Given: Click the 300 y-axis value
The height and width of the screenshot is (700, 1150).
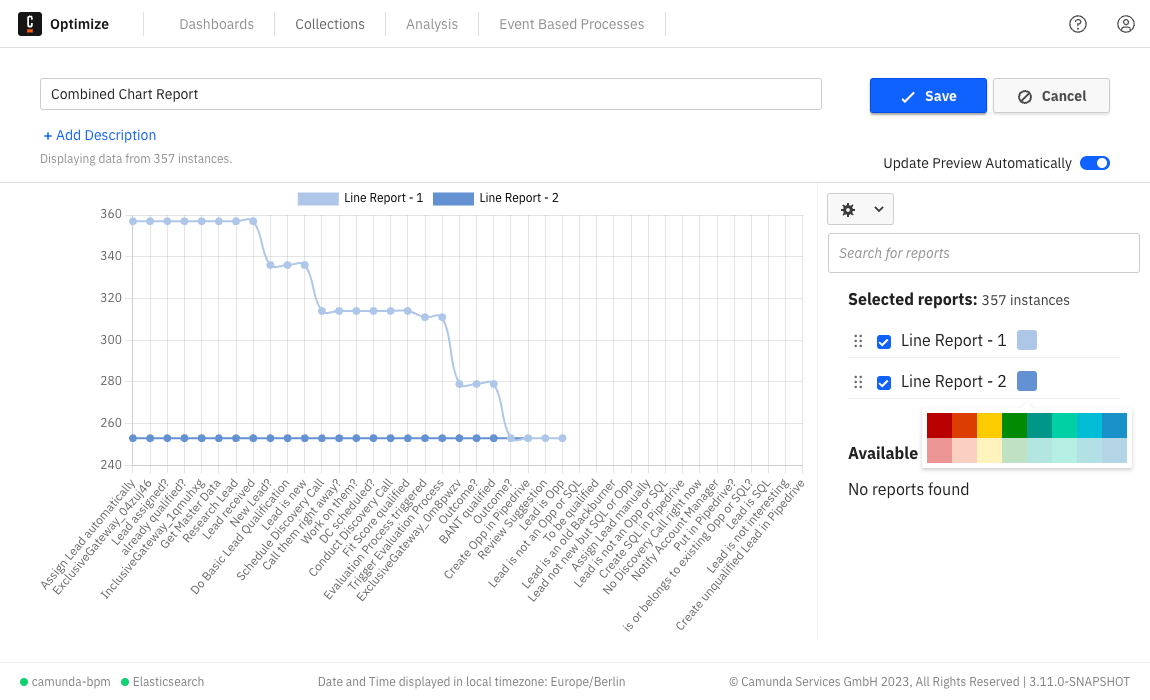Looking at the screenshot, I should click(x=111, y=340).
